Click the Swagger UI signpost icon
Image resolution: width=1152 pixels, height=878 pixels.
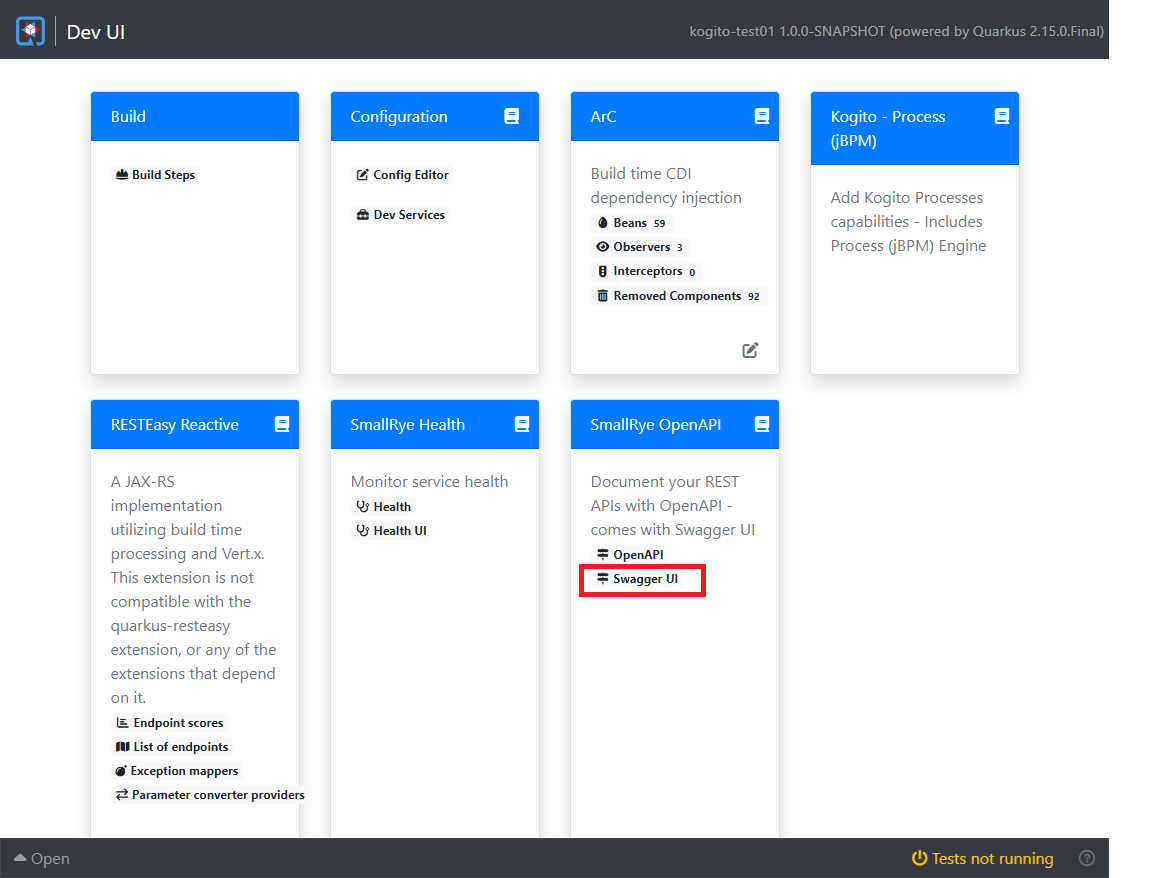pos(602,578)
